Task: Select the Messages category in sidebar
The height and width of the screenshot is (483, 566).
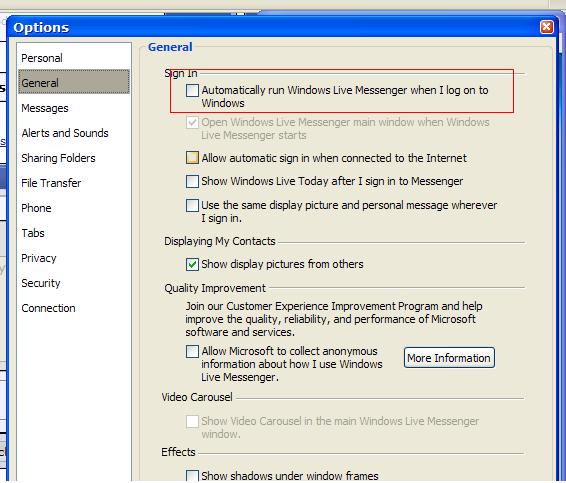Action: tap(45, 108)
